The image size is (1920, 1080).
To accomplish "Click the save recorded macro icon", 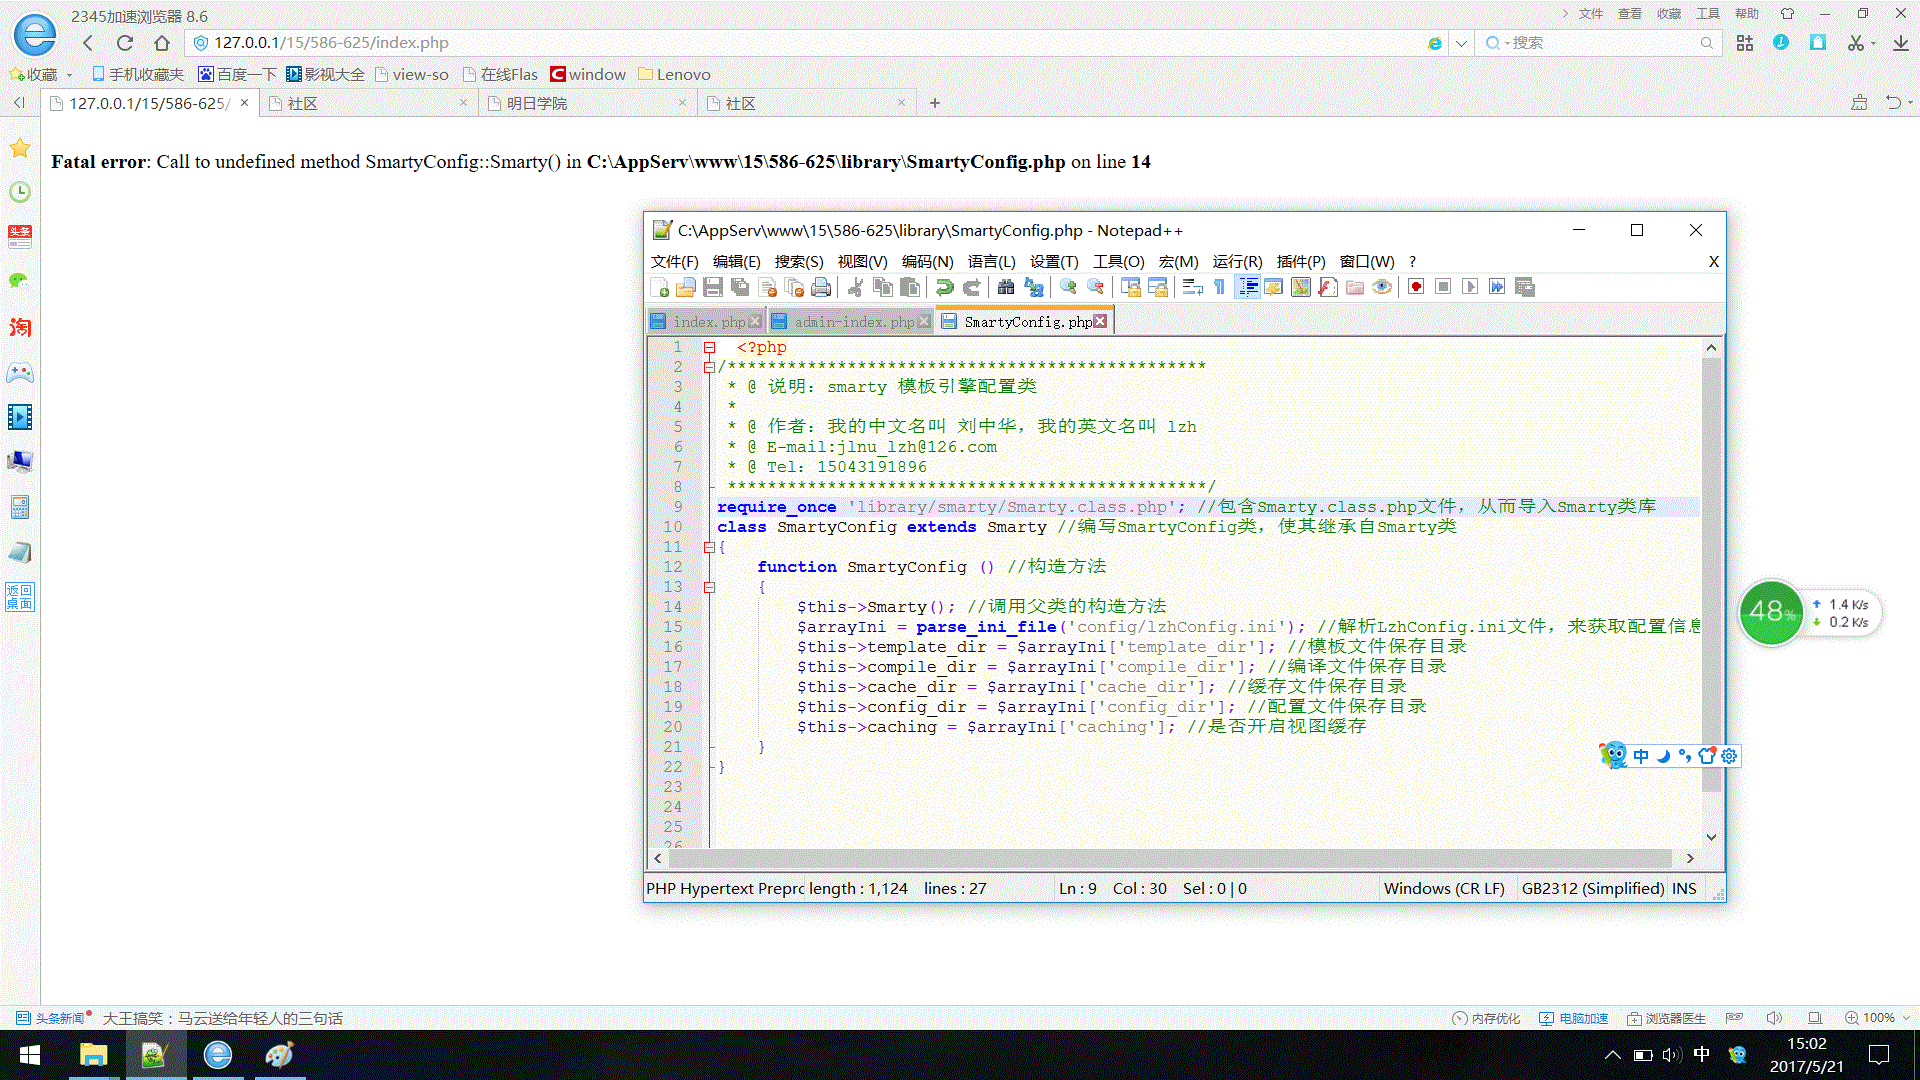I will click(1525, 288).
